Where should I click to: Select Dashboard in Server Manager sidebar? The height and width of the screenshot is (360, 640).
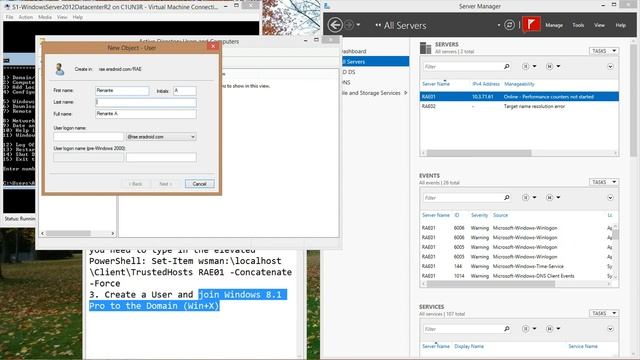point(353,51)
